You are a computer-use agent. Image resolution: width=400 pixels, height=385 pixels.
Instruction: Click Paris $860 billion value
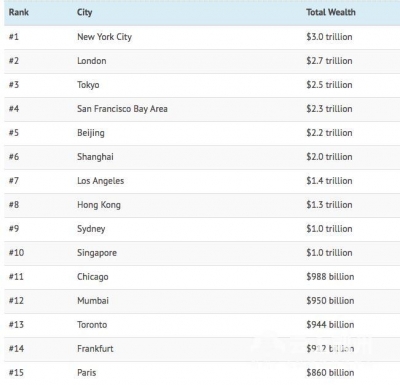tap(330, 373)
